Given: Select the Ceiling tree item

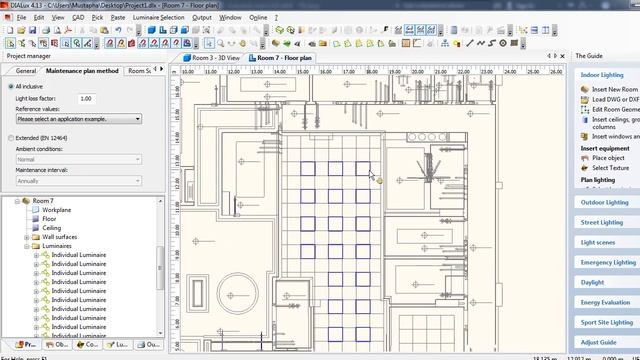Looking at the screenshot, I should (51, 228).
